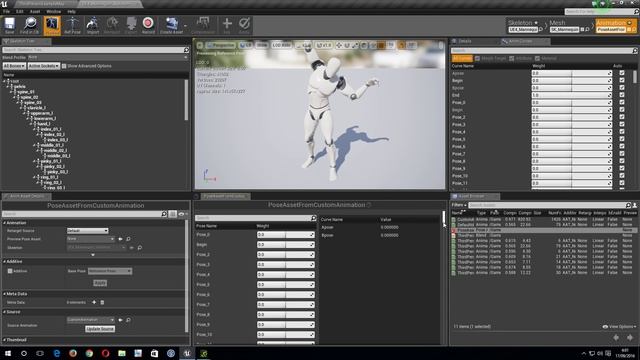The image size is (640, 360).
Task: Open Edge browser icon in taskbar
Action: [x=56, y=353]
